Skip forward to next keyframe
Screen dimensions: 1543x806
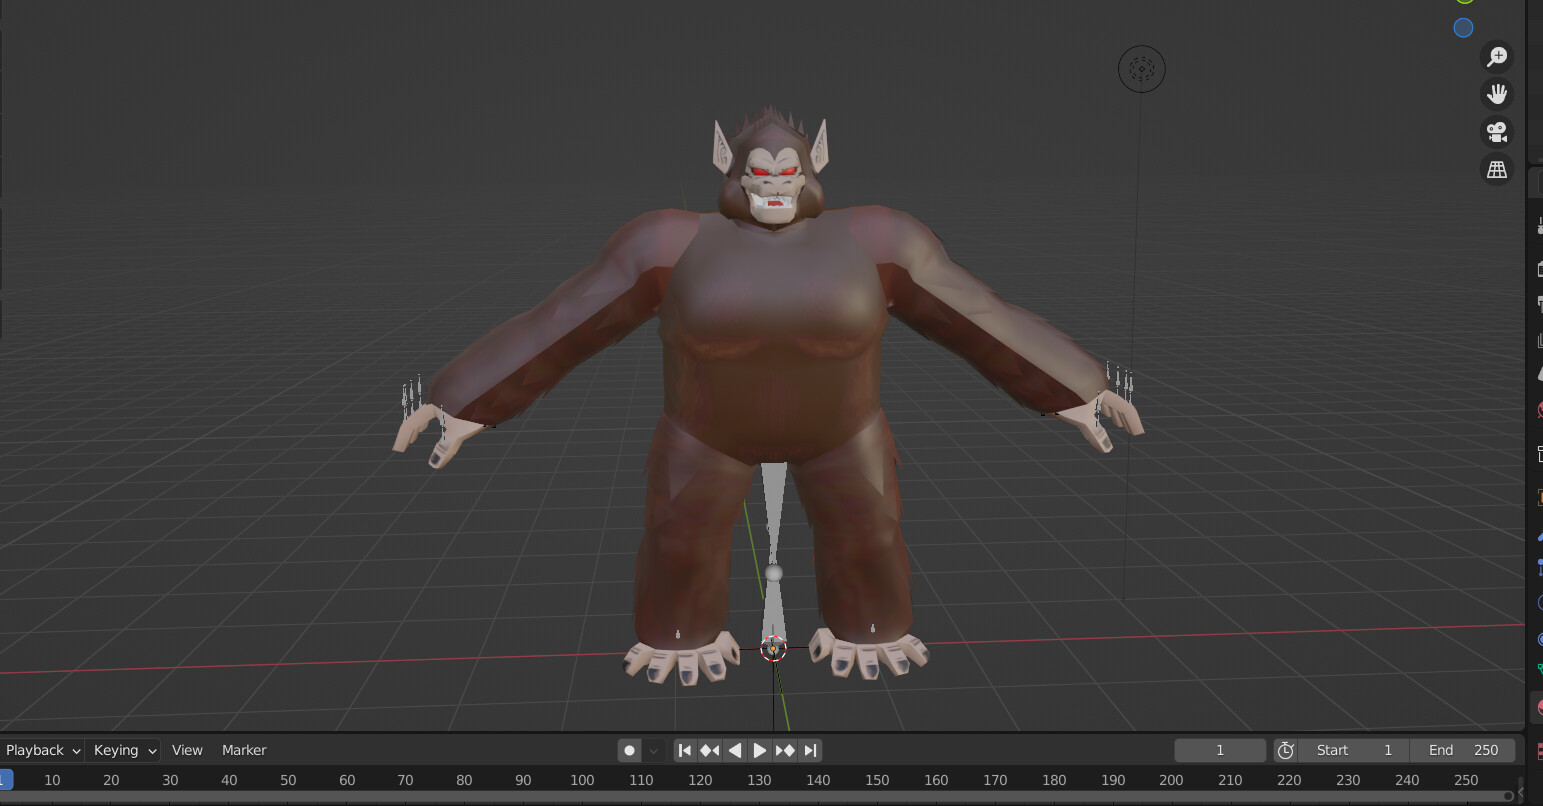coord(786,750)
